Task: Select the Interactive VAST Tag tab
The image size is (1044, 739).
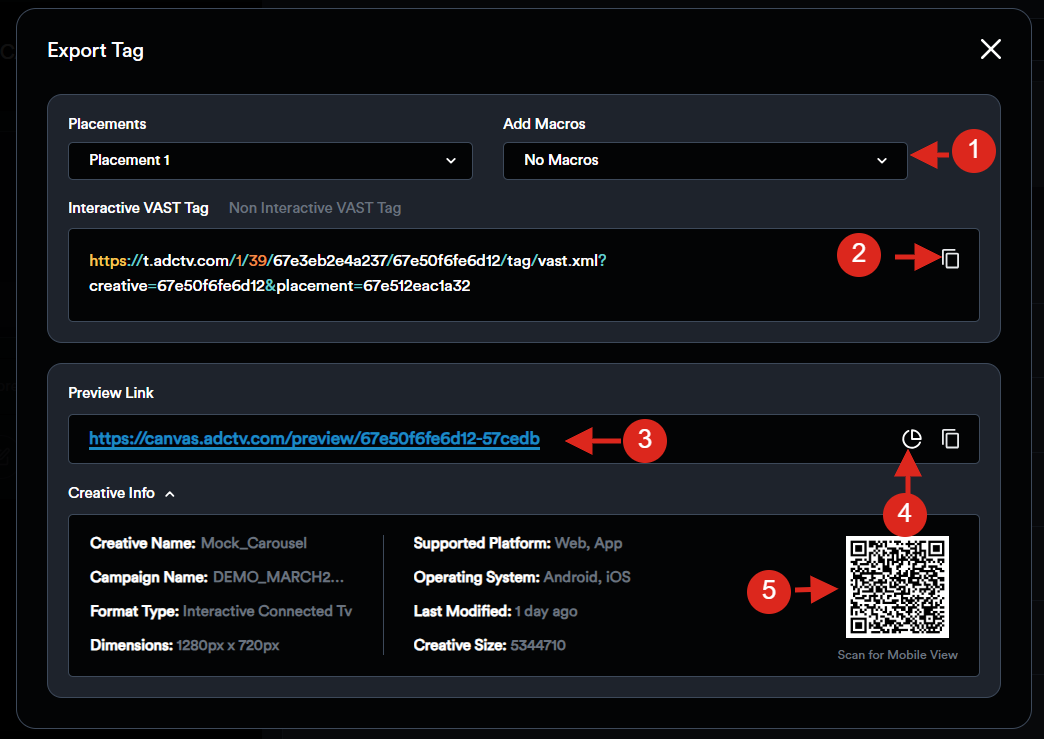Action: click(x=138, y=208)
